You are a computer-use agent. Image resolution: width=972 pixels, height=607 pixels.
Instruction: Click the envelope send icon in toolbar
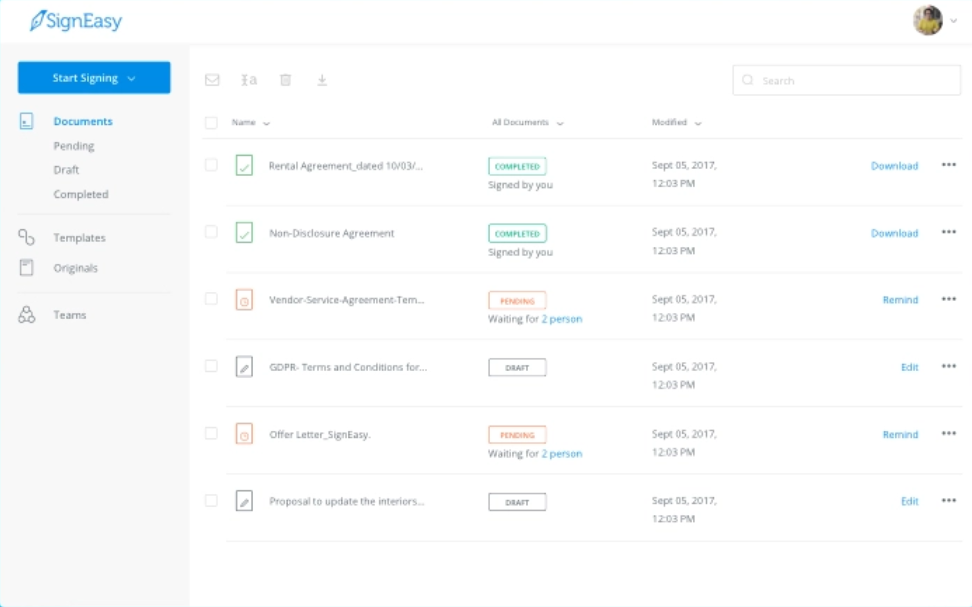[x=212, y=80]
